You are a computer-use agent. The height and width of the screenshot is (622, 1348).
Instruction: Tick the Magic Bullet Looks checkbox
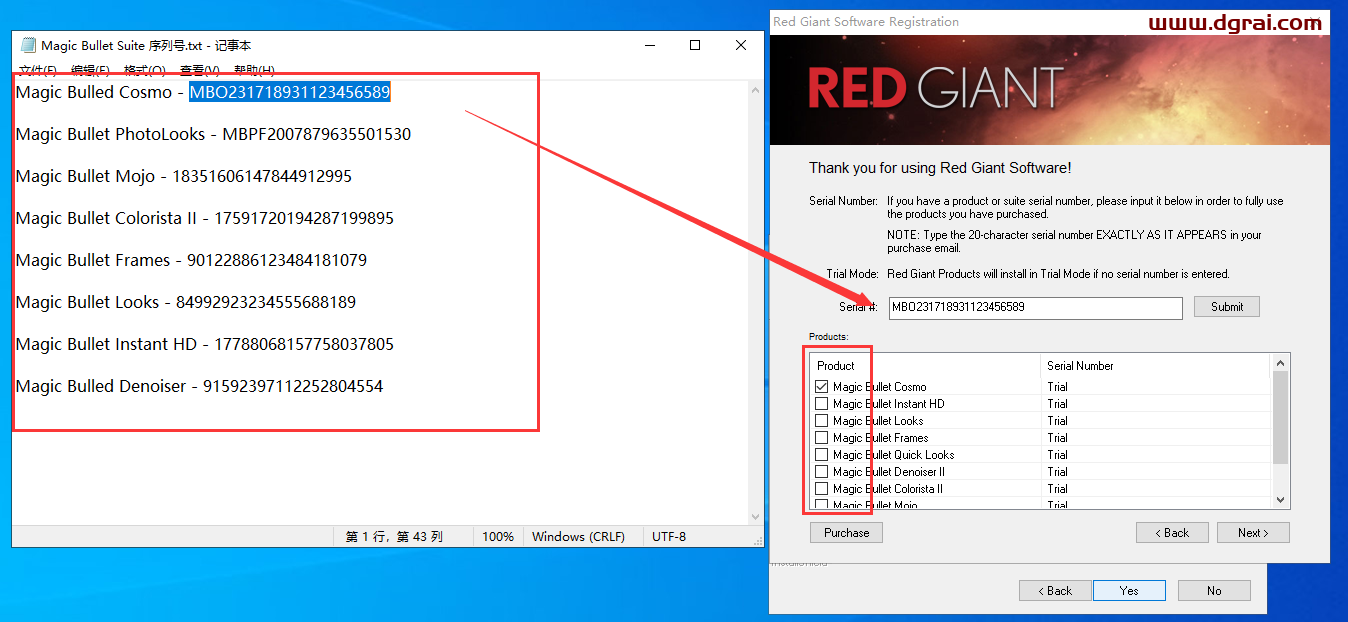(x=822, y=421)
